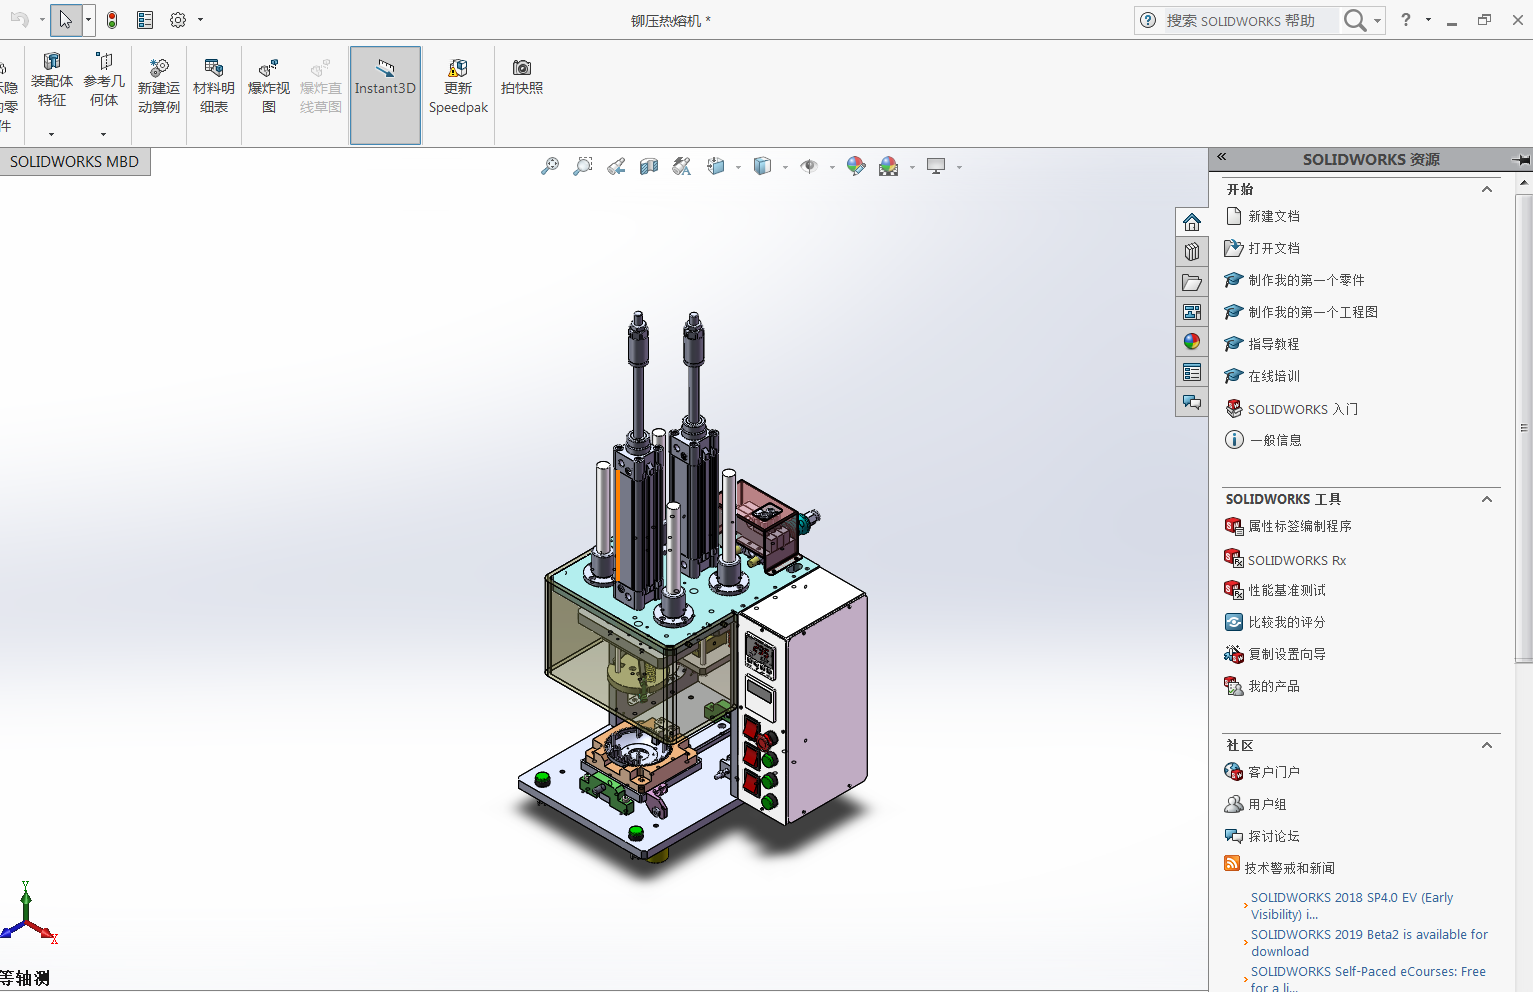Screen dimensions: 1533x992
Task: Click the 搜索 SOLIDWORKS 帮助 search field
Action: [x=1249, y=21]
